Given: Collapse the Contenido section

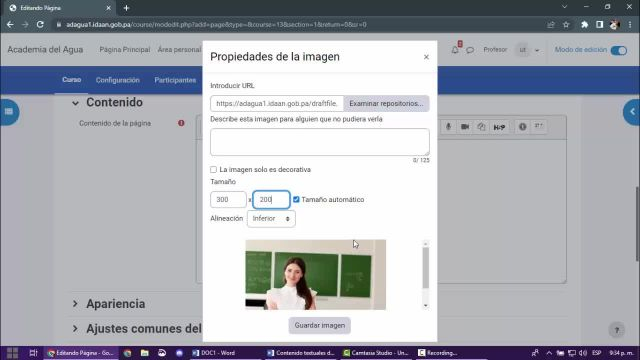Looking at the screenshot, I should pos(75,103).
